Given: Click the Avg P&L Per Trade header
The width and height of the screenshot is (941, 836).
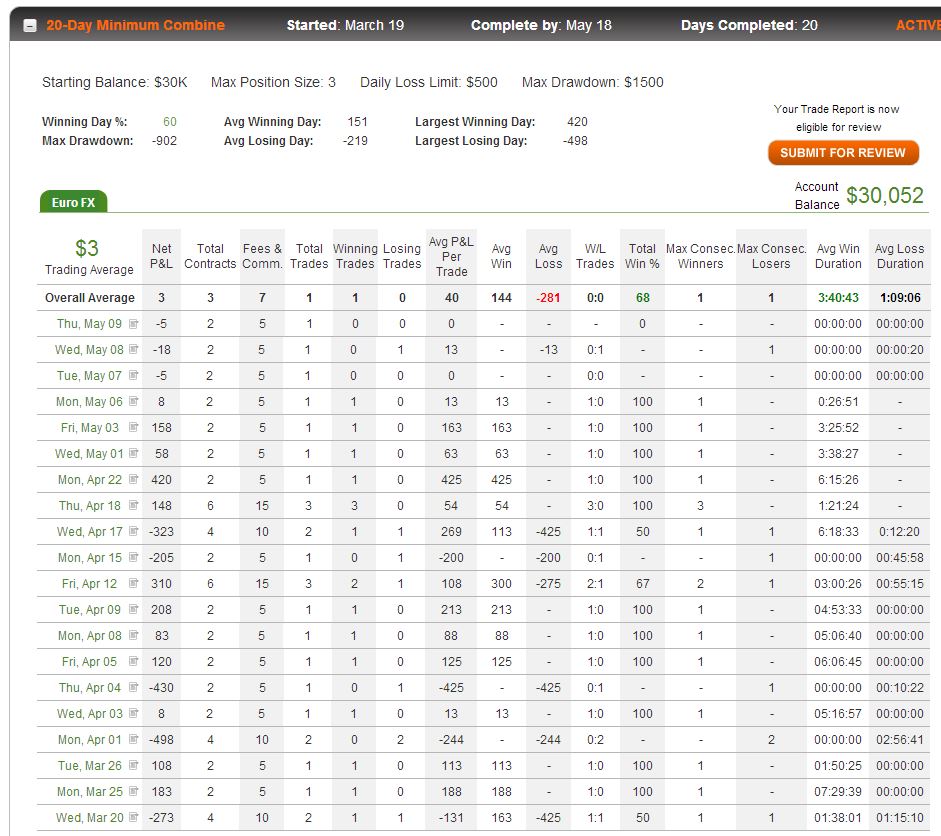Looking at the screenshot, I should click(451, 257).
